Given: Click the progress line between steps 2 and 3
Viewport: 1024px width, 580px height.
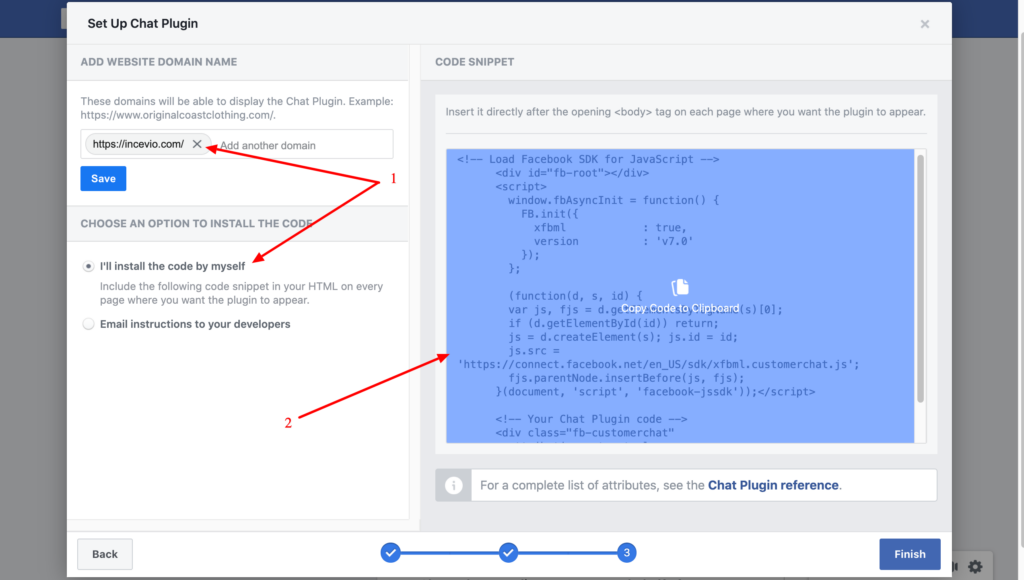Looking at the screenshot, I should [x=567, y=552].
